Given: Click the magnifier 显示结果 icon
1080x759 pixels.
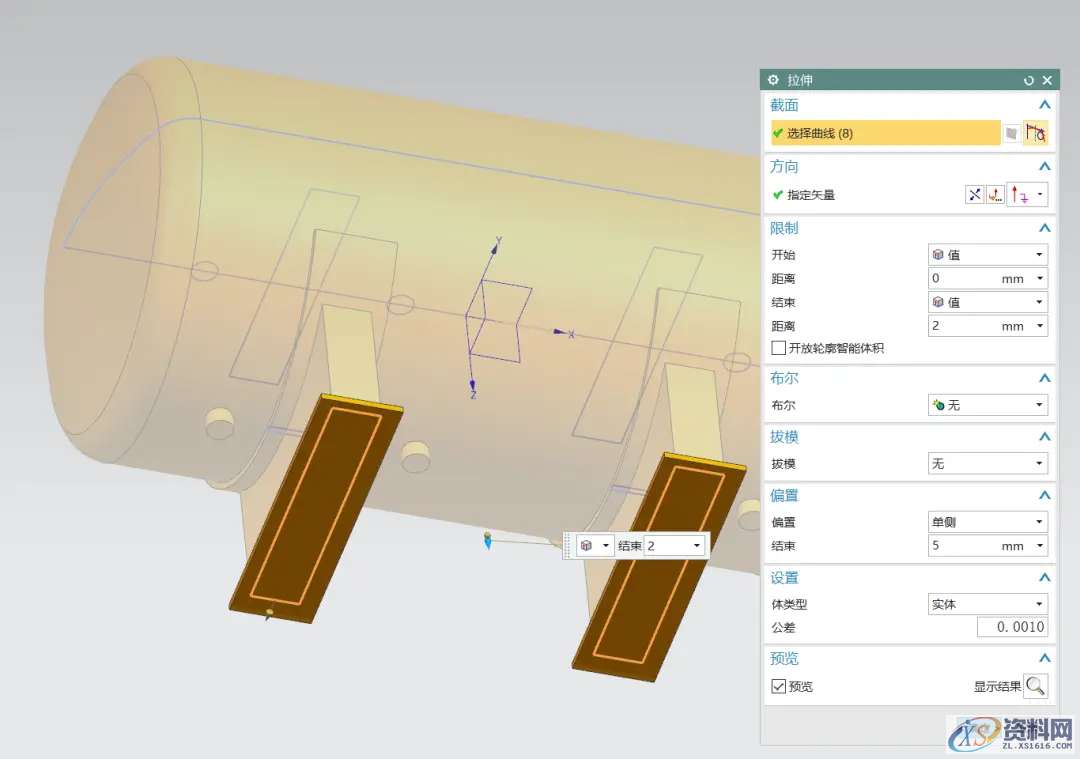Looking at the screenshot, I should (1036, 686).
